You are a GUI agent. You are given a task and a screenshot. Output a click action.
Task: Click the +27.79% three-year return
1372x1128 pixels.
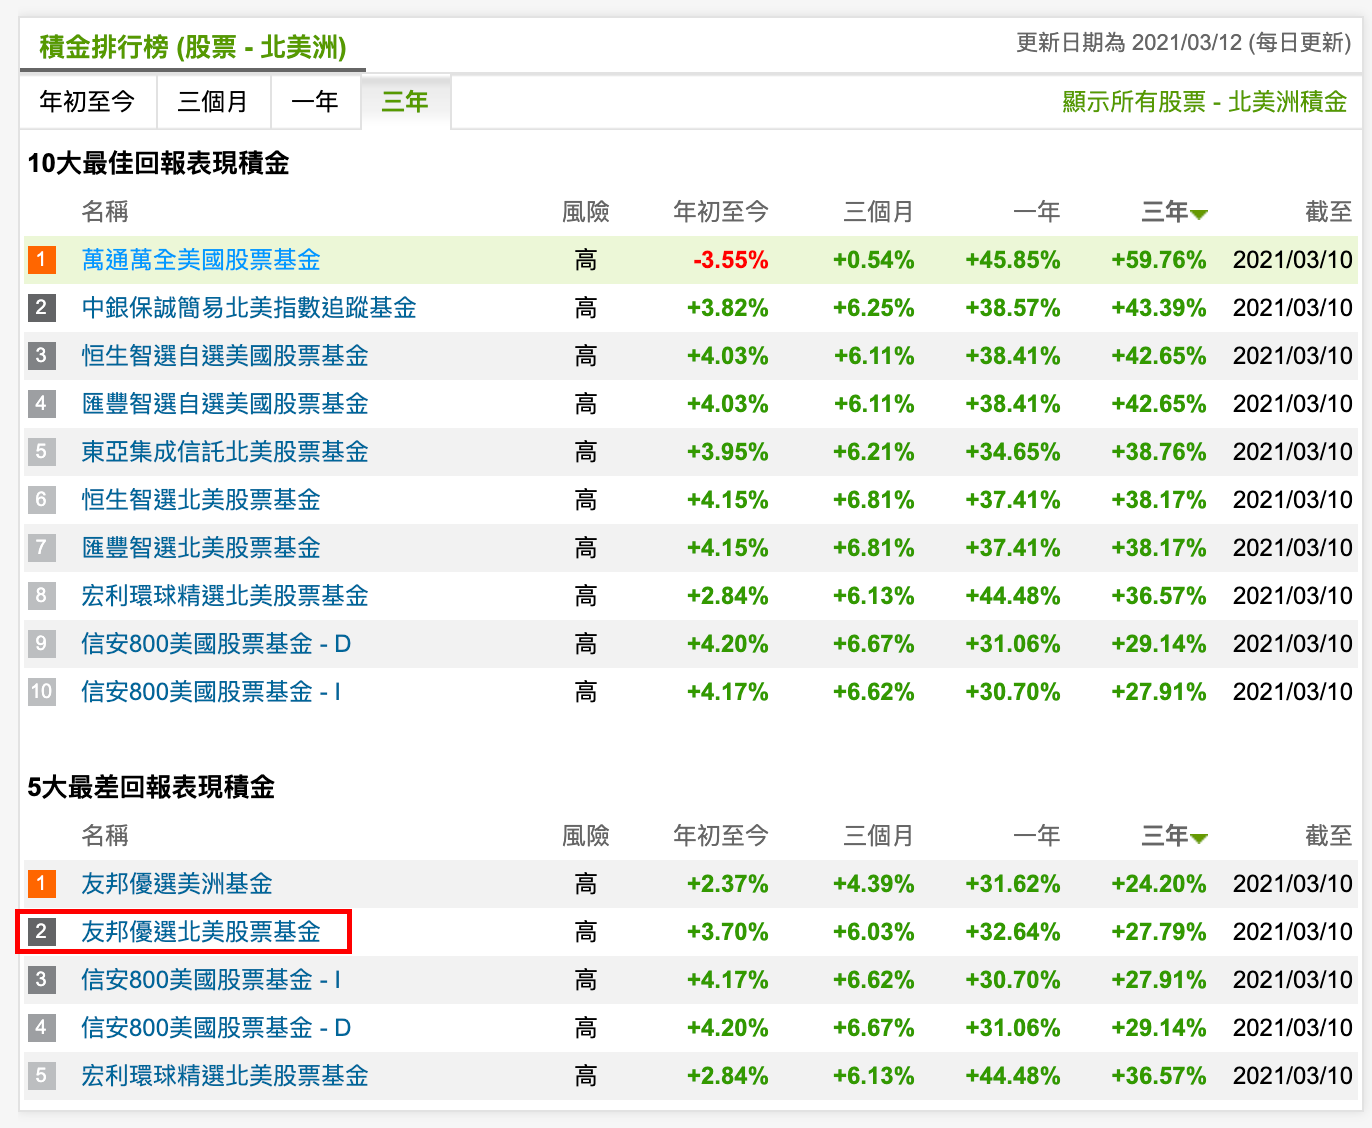(1159, 932)
